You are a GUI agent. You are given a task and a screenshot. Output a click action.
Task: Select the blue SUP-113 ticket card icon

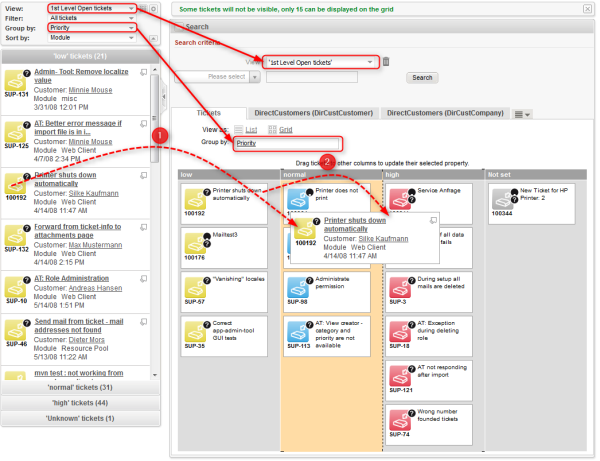coord(298,332)
